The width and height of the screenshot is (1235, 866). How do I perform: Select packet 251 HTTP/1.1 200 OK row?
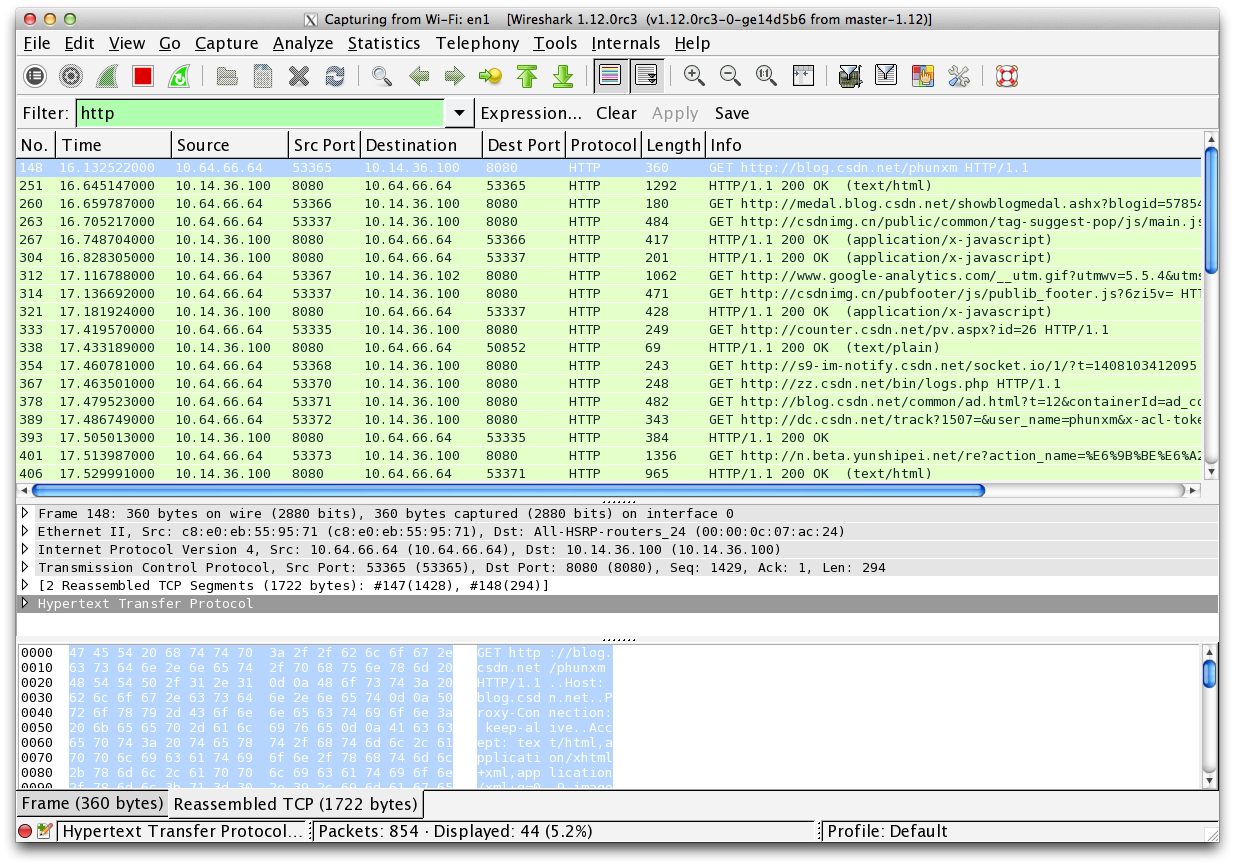pyautogui.click(x=608, y=185)
